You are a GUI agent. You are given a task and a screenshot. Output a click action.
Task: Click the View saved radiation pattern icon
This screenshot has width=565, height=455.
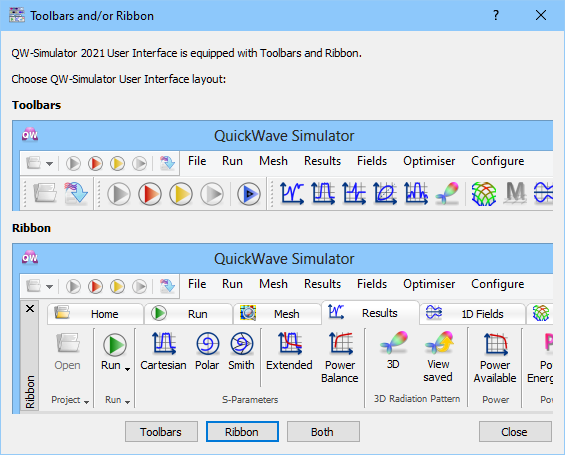coord(439,342)
